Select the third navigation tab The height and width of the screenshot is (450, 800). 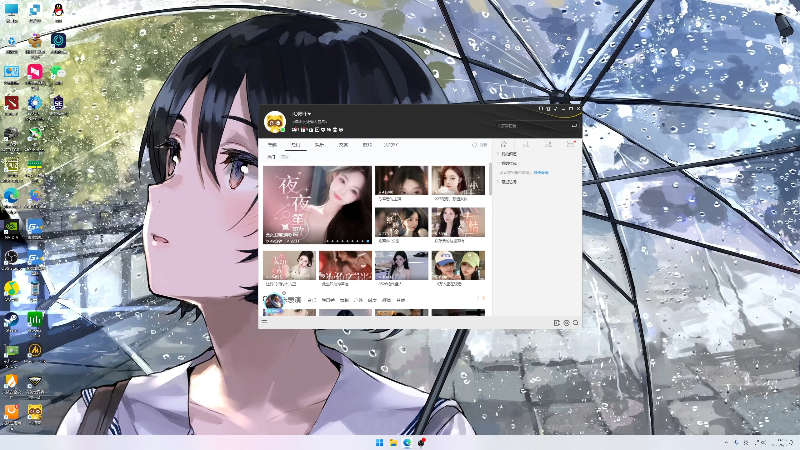319,145
